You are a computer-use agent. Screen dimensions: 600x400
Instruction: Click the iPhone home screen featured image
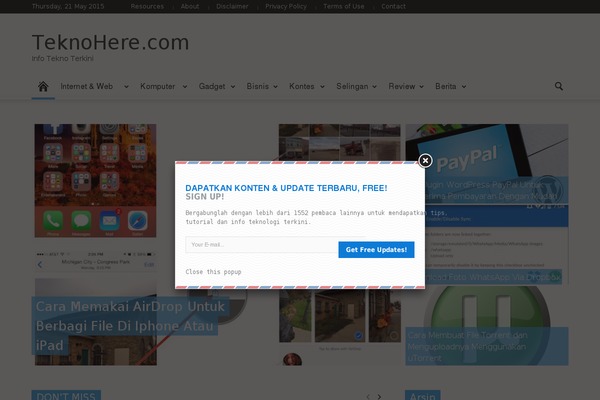click(x=95, y=181)
